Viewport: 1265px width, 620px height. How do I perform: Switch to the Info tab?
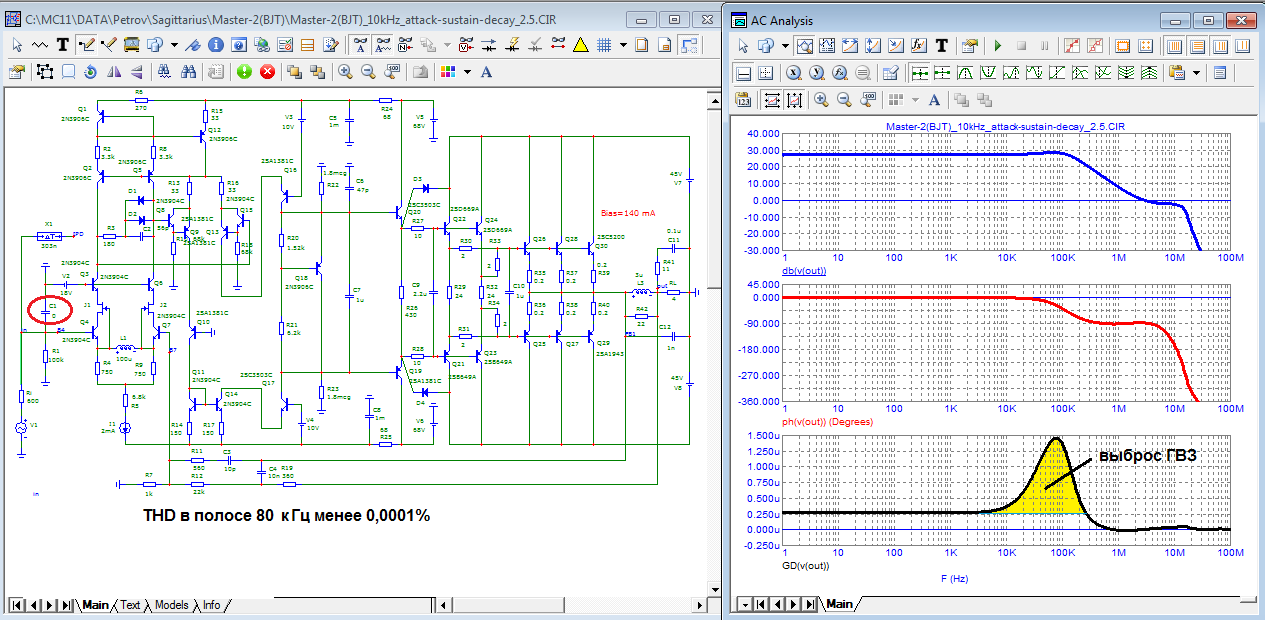click(x=211, y=605)
